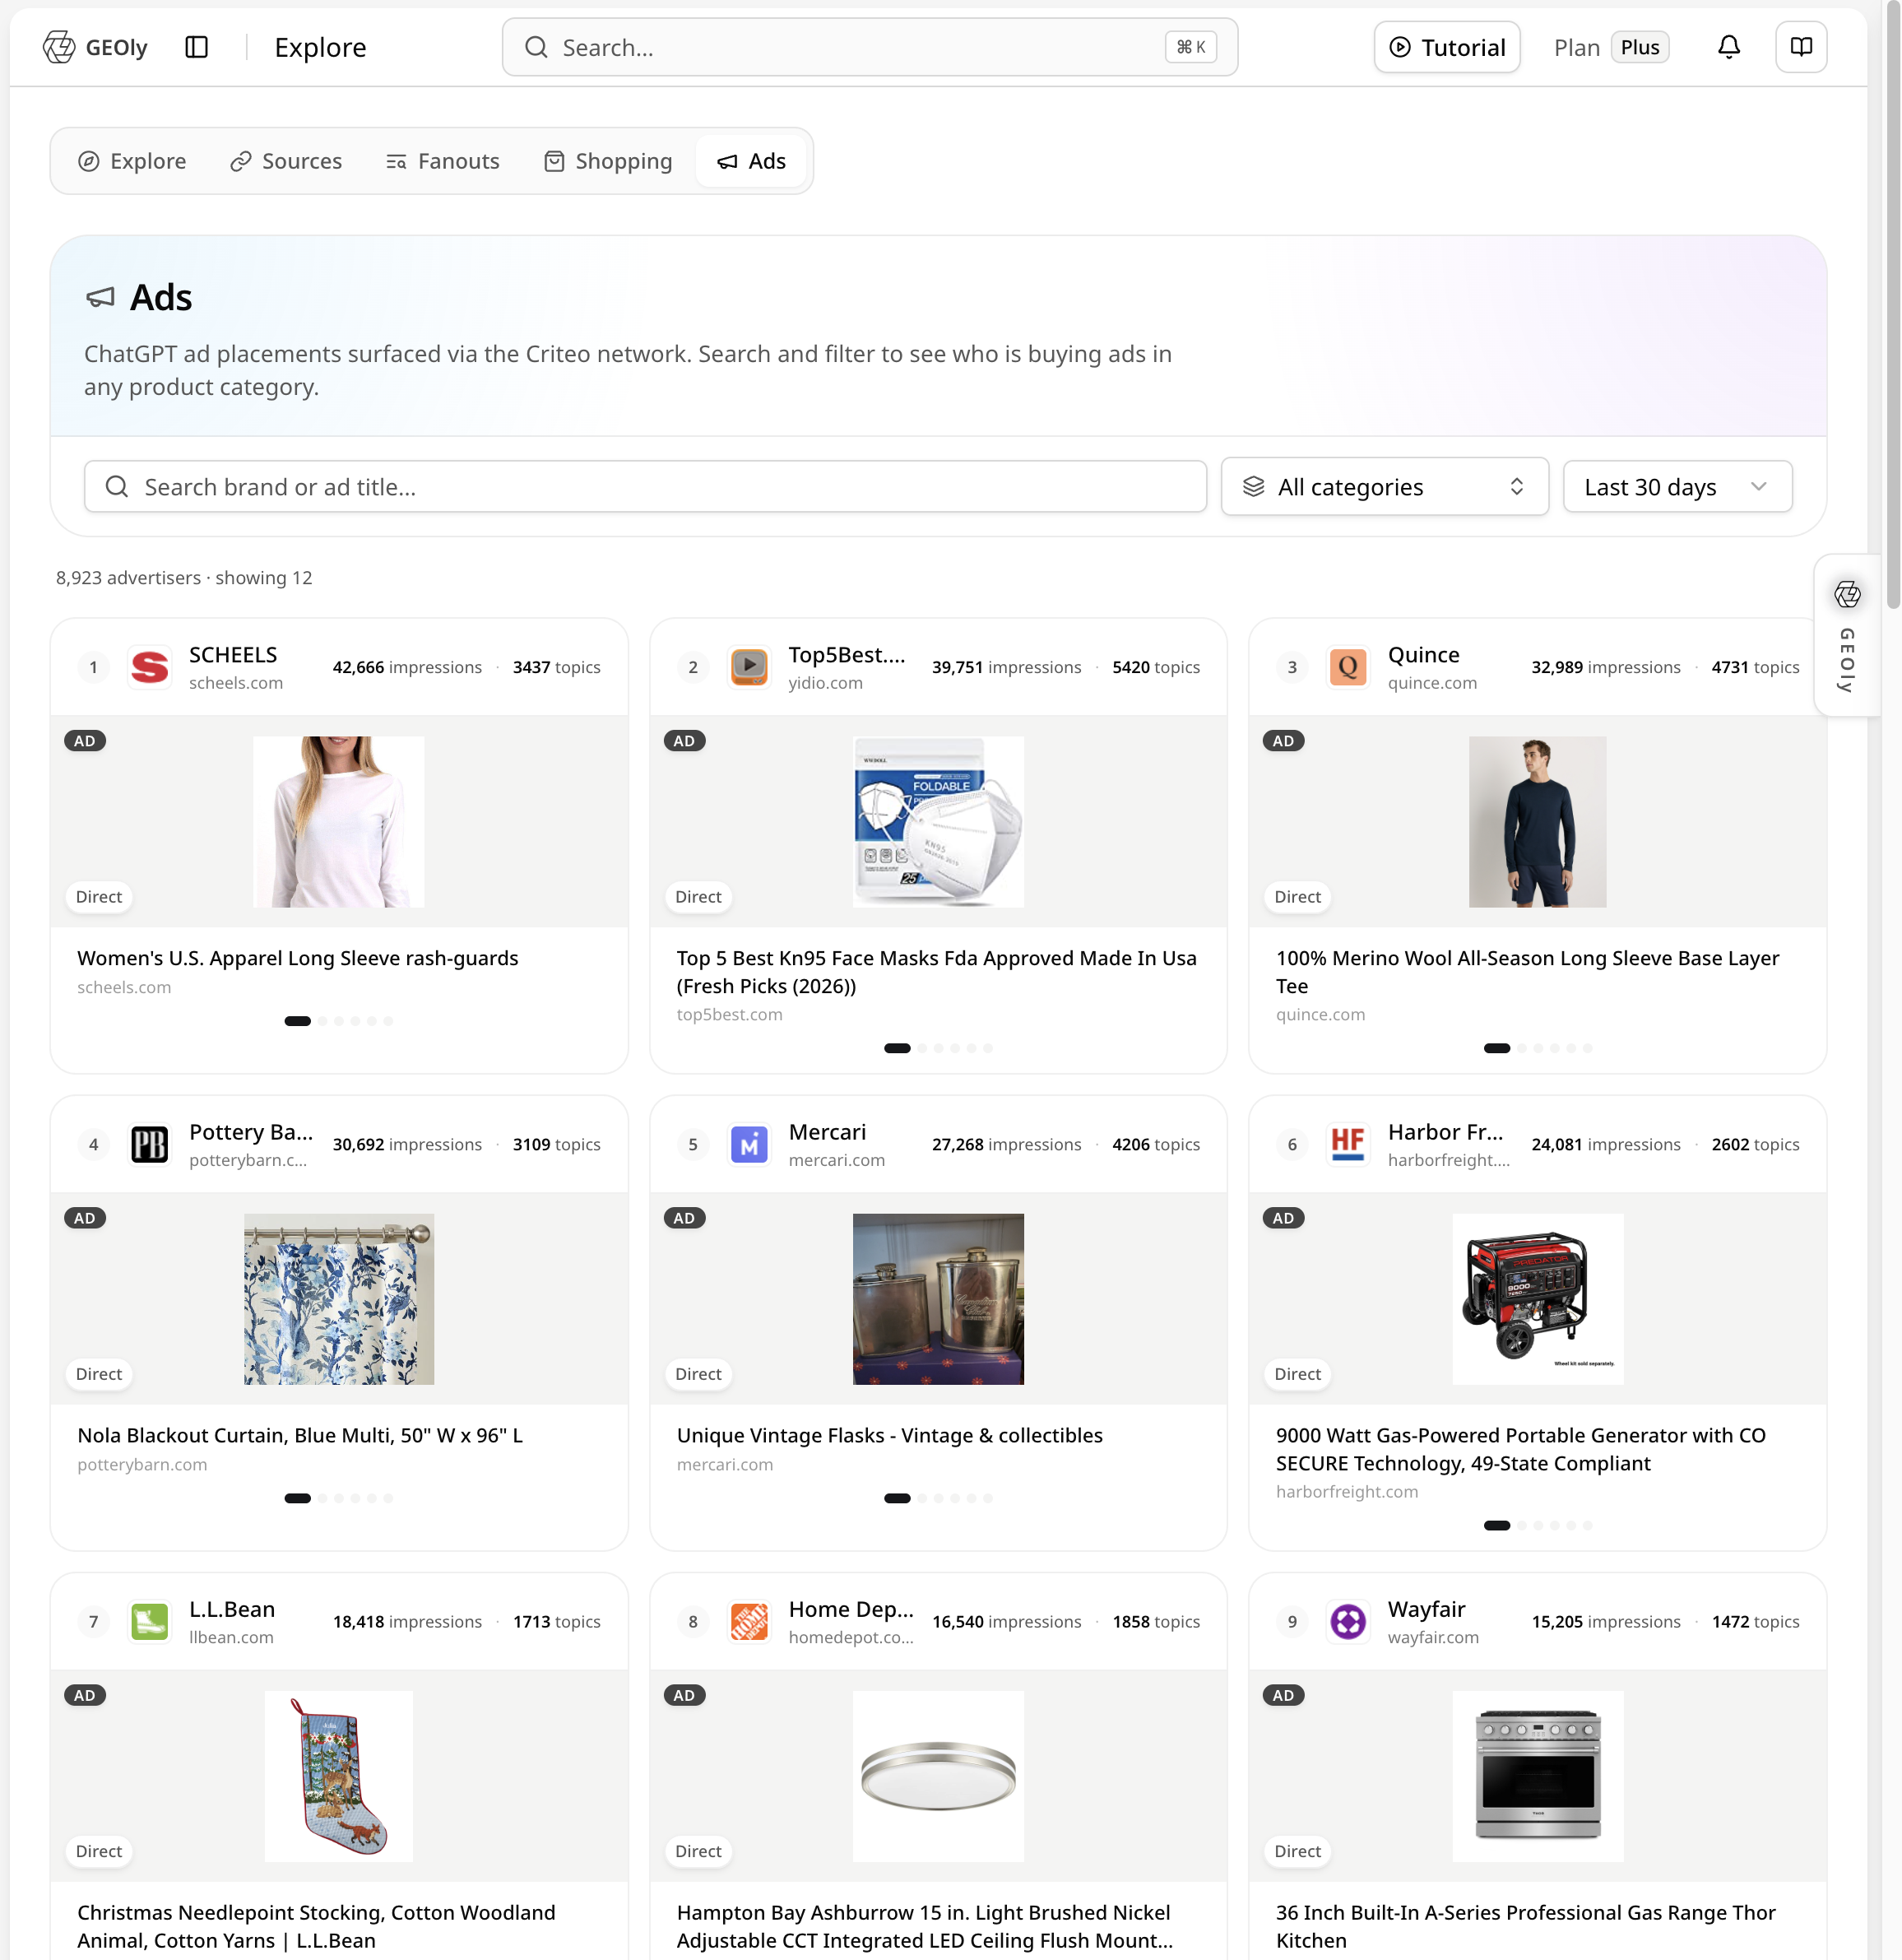This screenshot has height=1960, width=1902.
Task: Click '5420 topics' on Top5Best card
Action: tap(1155, 667)
